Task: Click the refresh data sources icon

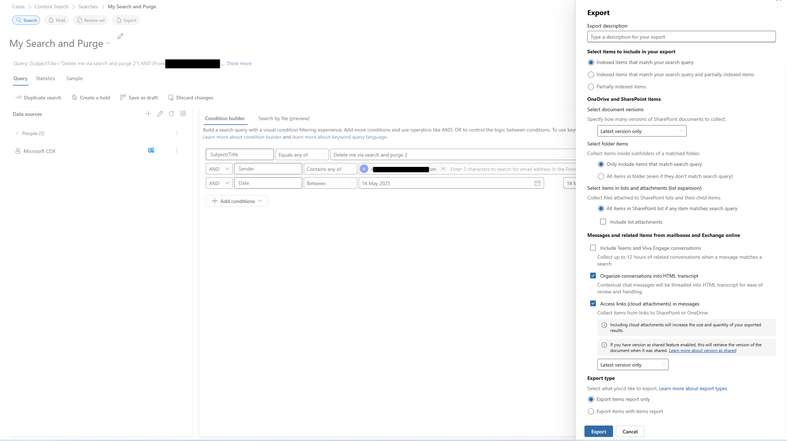Action: (x=172, y=114)
